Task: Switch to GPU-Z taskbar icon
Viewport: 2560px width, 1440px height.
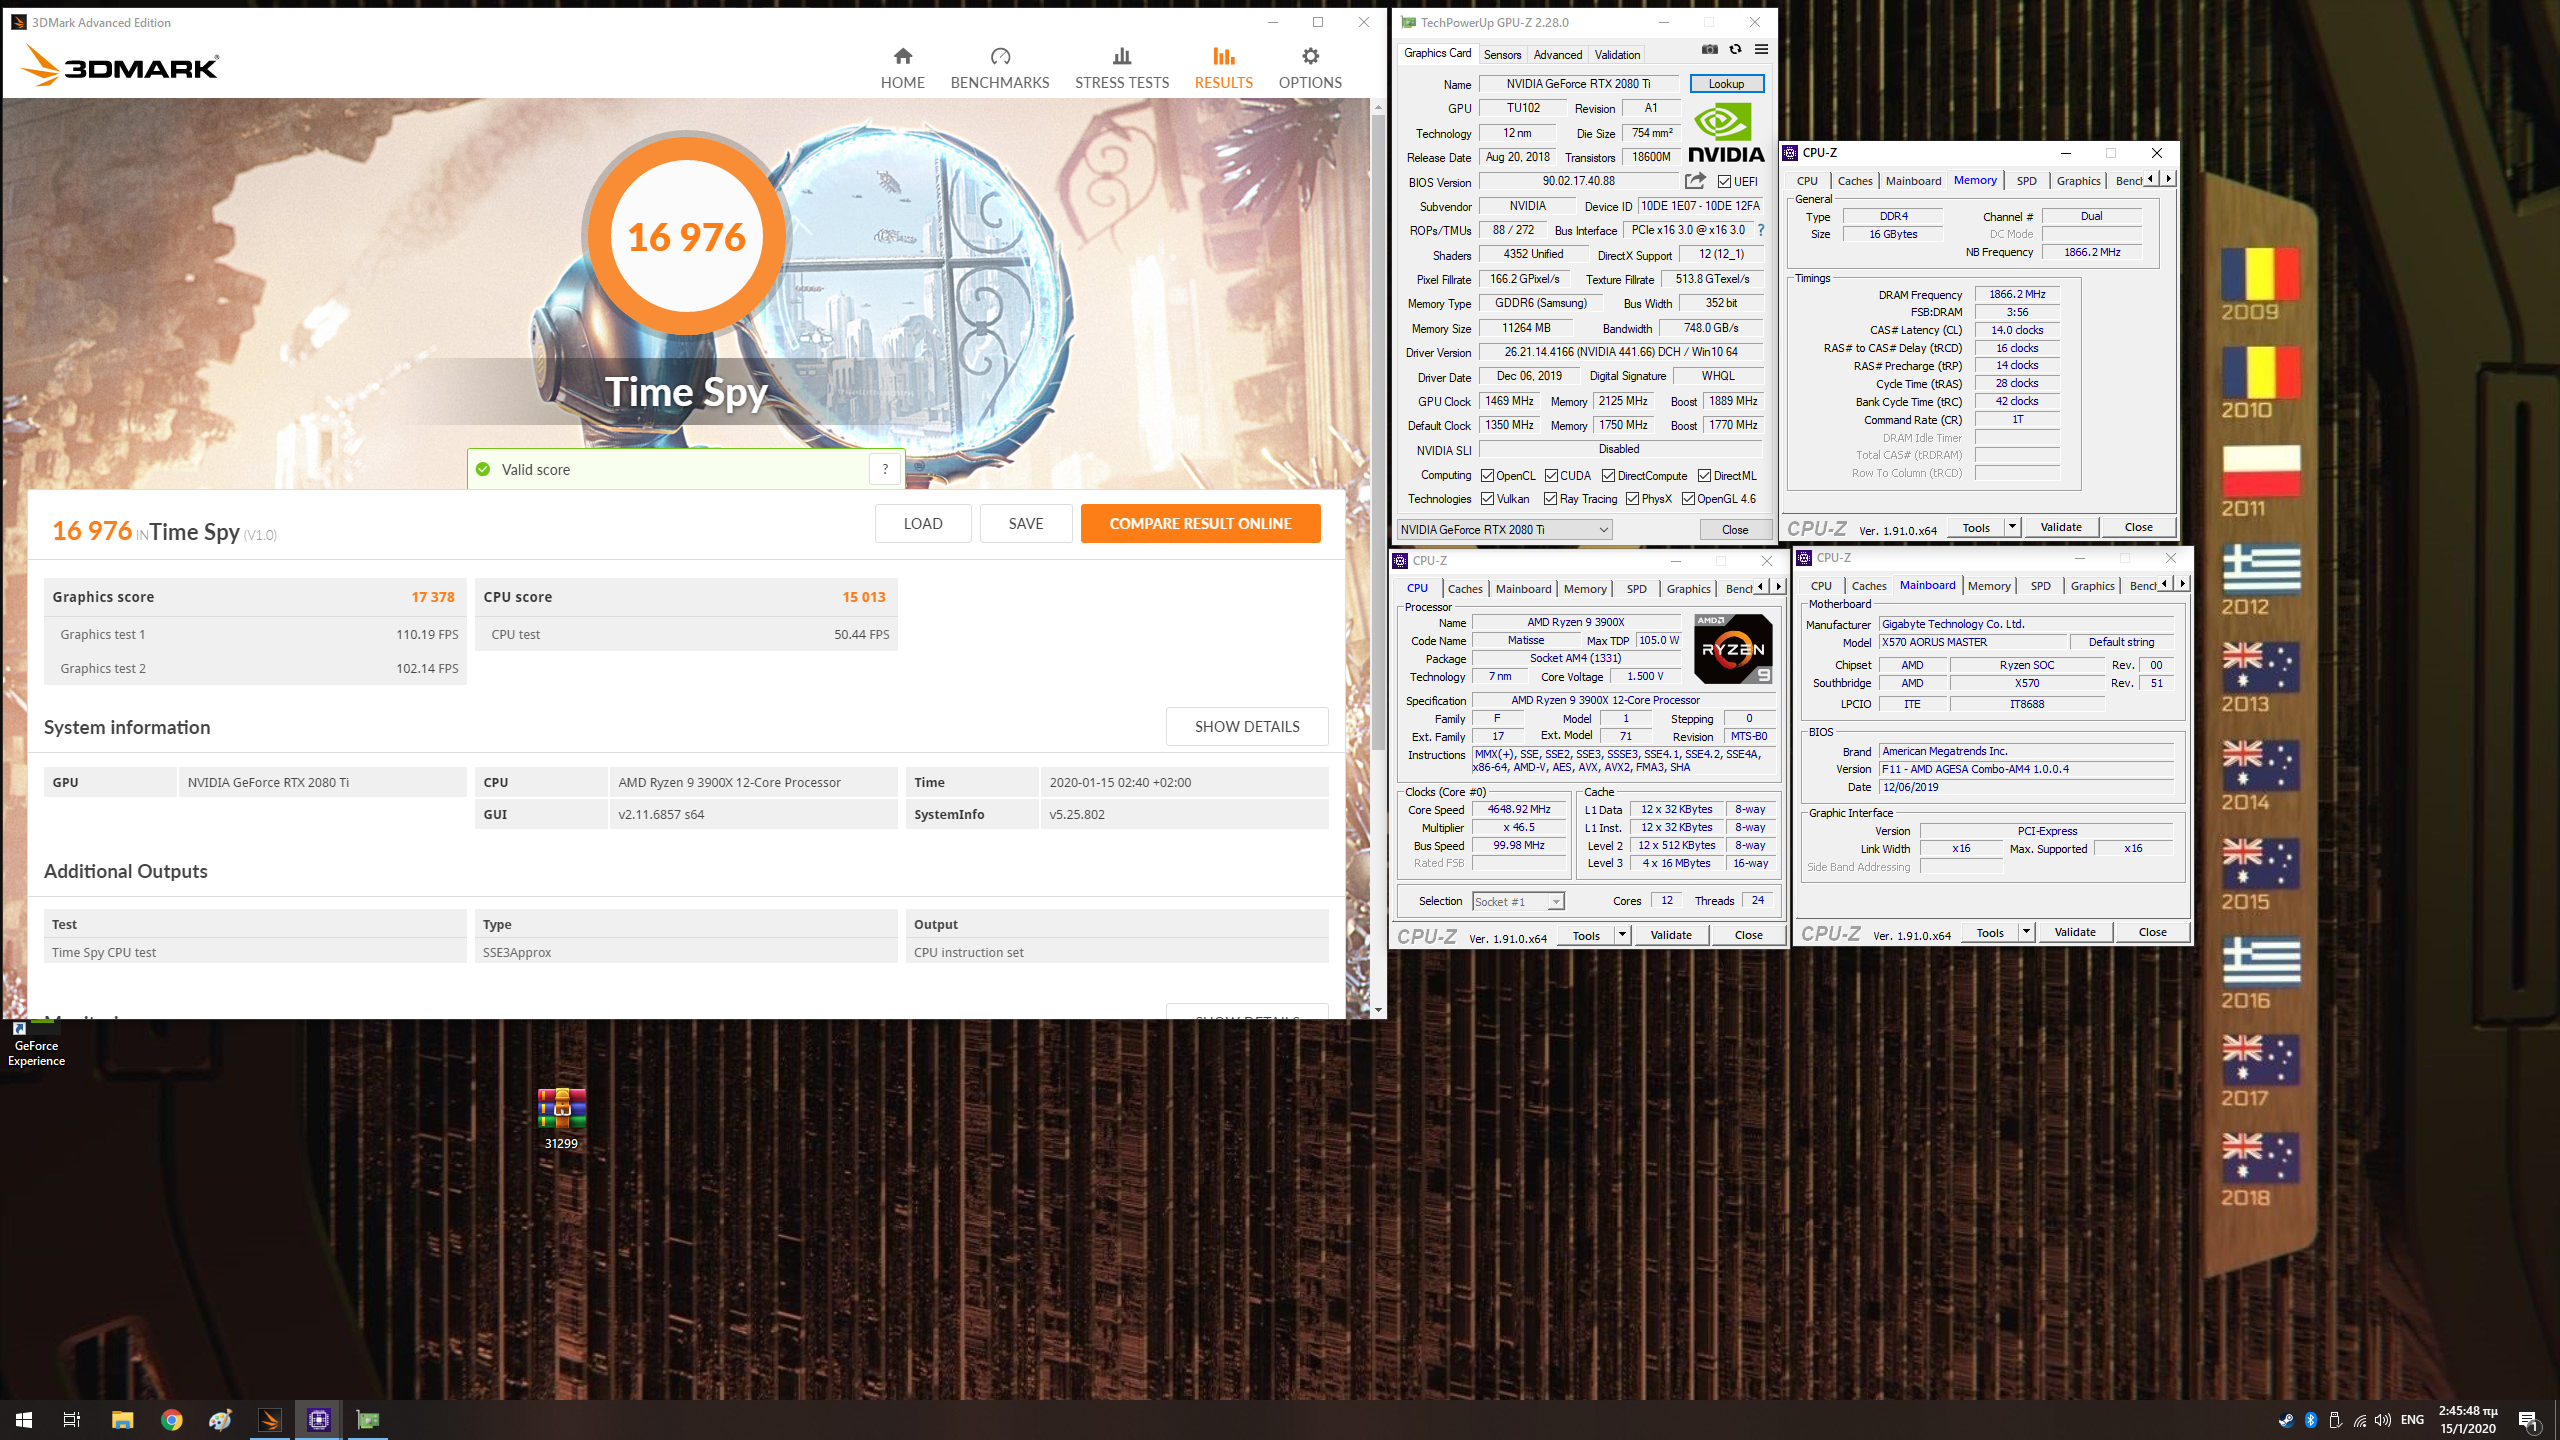Action: tap(368, 1419)
